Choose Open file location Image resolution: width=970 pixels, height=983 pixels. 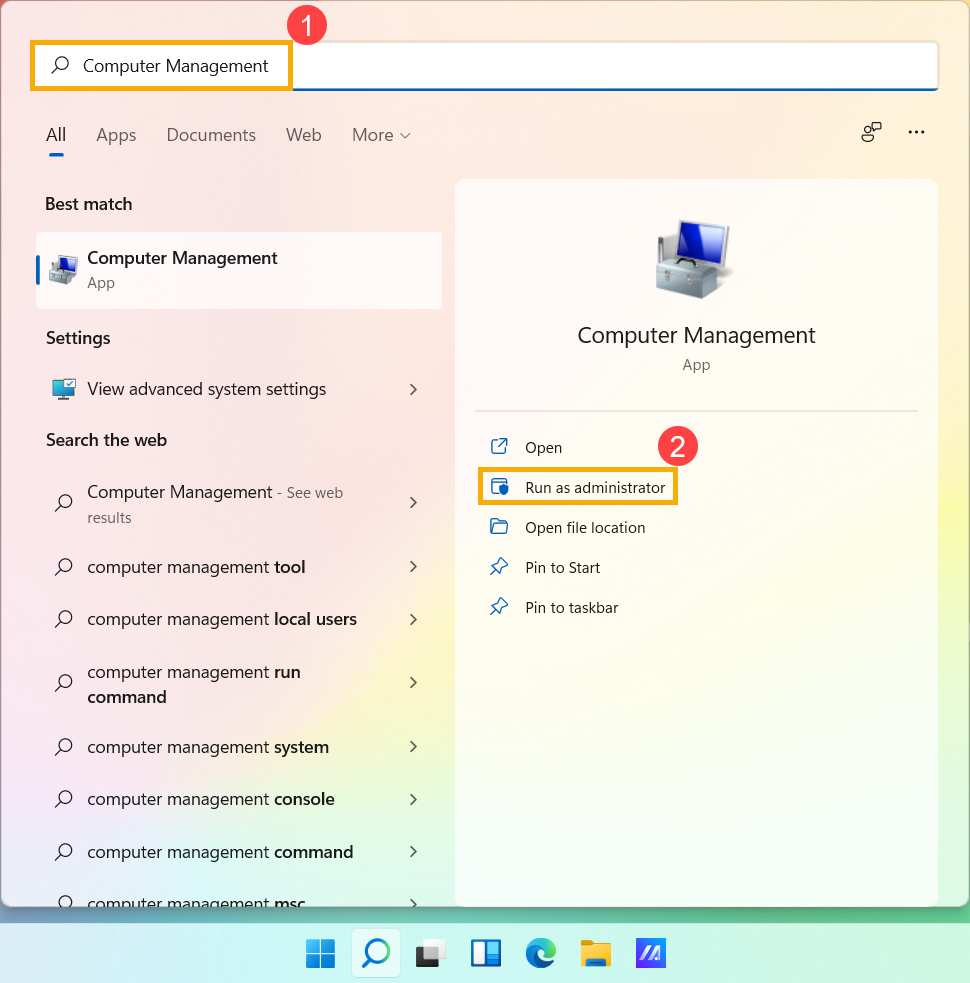(x=584, y=528)
